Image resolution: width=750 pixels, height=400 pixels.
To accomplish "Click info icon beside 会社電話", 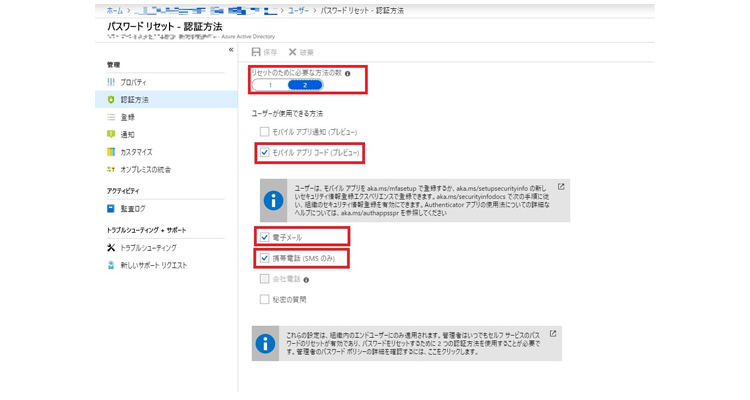I will pos(306,280).
